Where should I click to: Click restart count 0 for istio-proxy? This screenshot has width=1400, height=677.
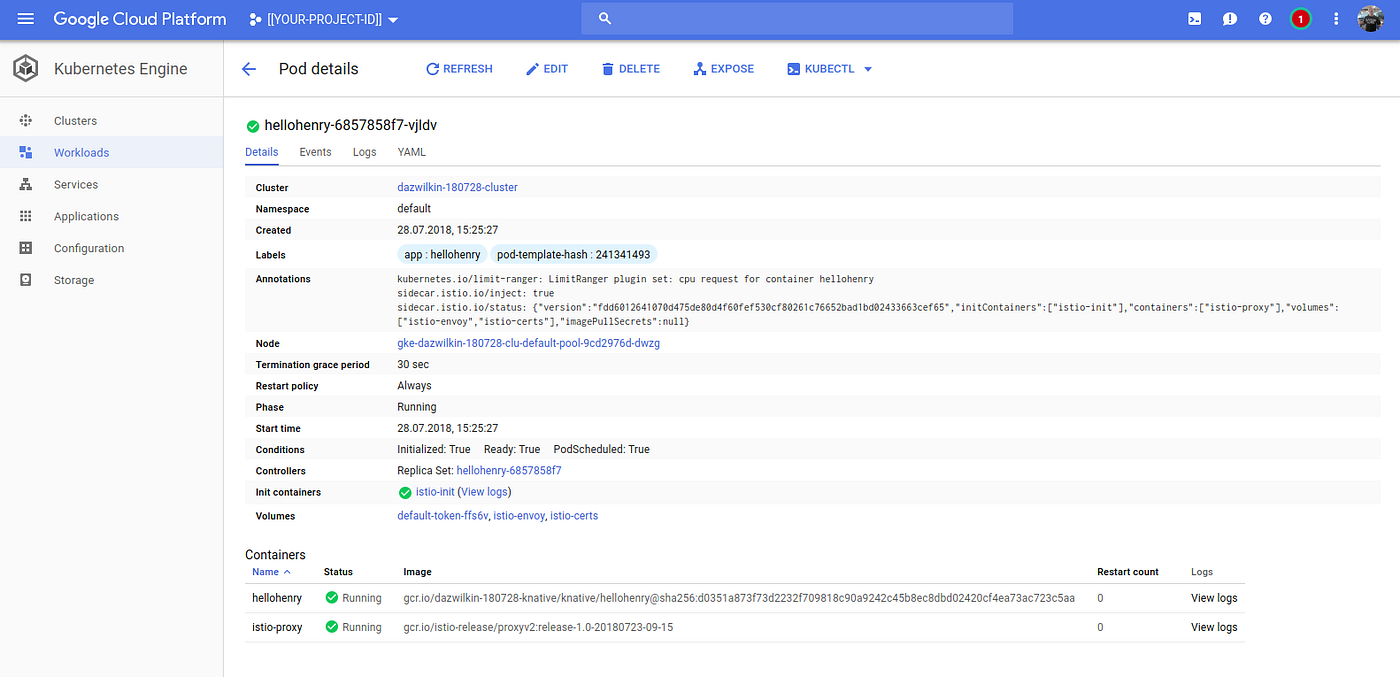(x=1100, y=628)
